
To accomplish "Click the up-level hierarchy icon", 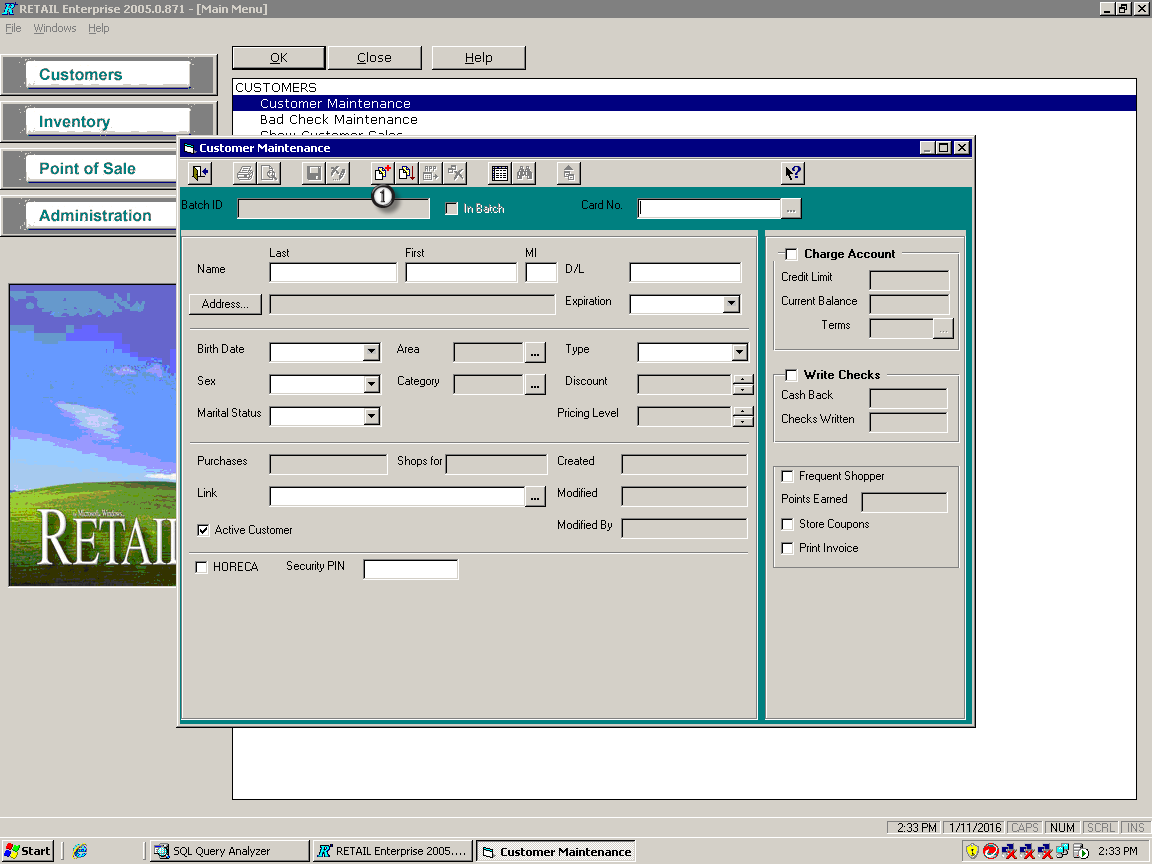I will click(x=569, y=173).
